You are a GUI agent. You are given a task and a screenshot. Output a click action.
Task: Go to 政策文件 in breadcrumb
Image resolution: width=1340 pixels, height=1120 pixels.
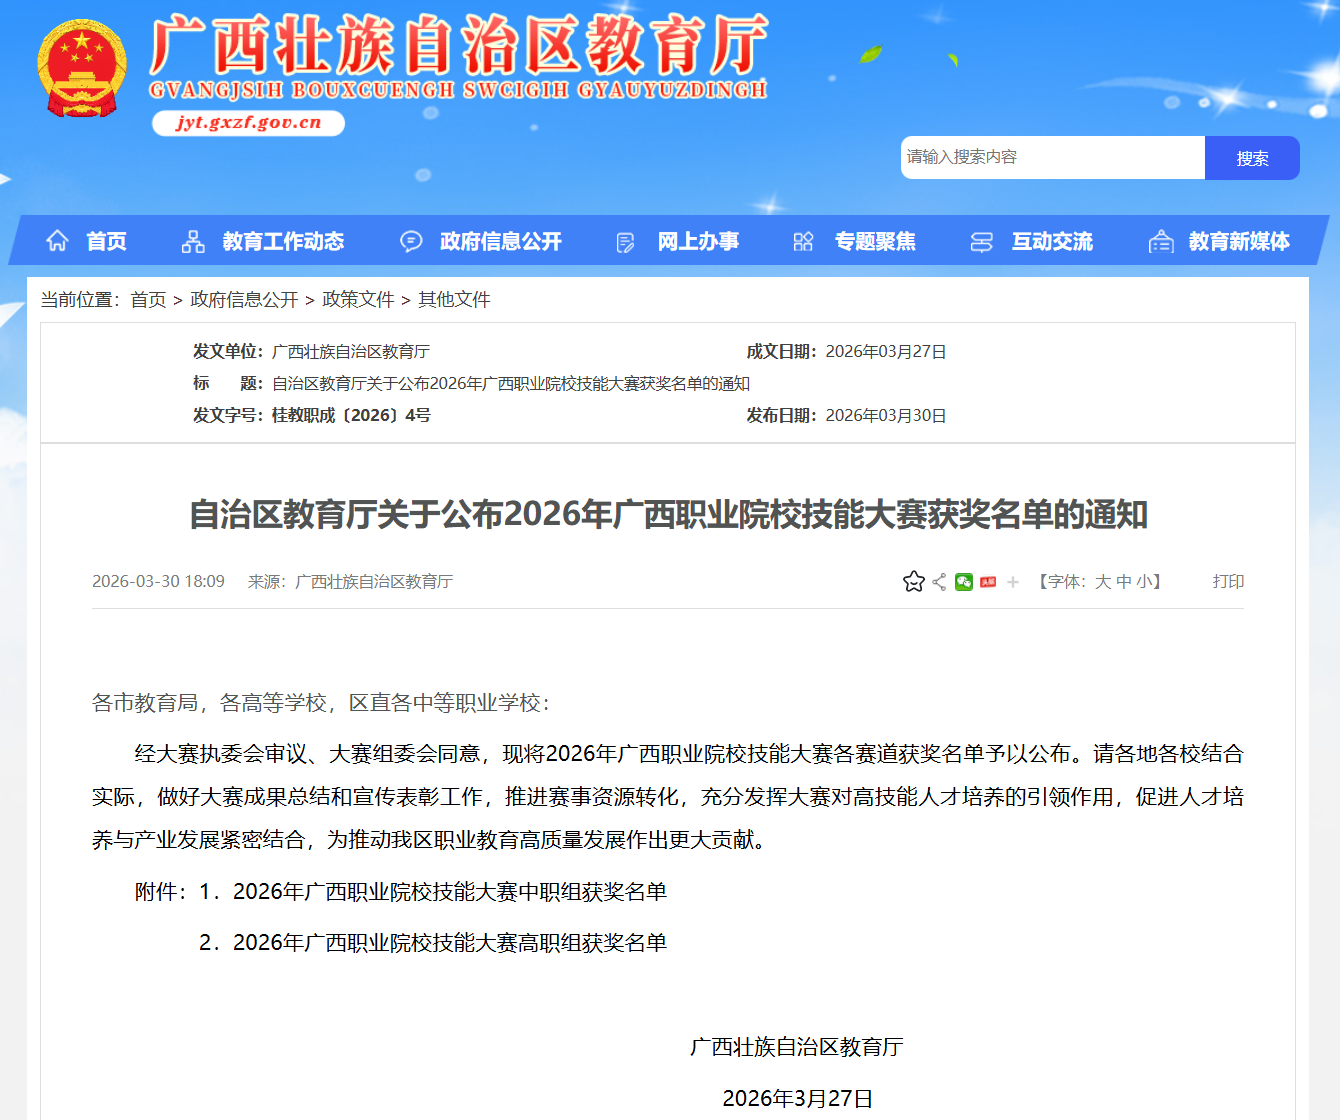pyautogui.click(x=358, y=300)
